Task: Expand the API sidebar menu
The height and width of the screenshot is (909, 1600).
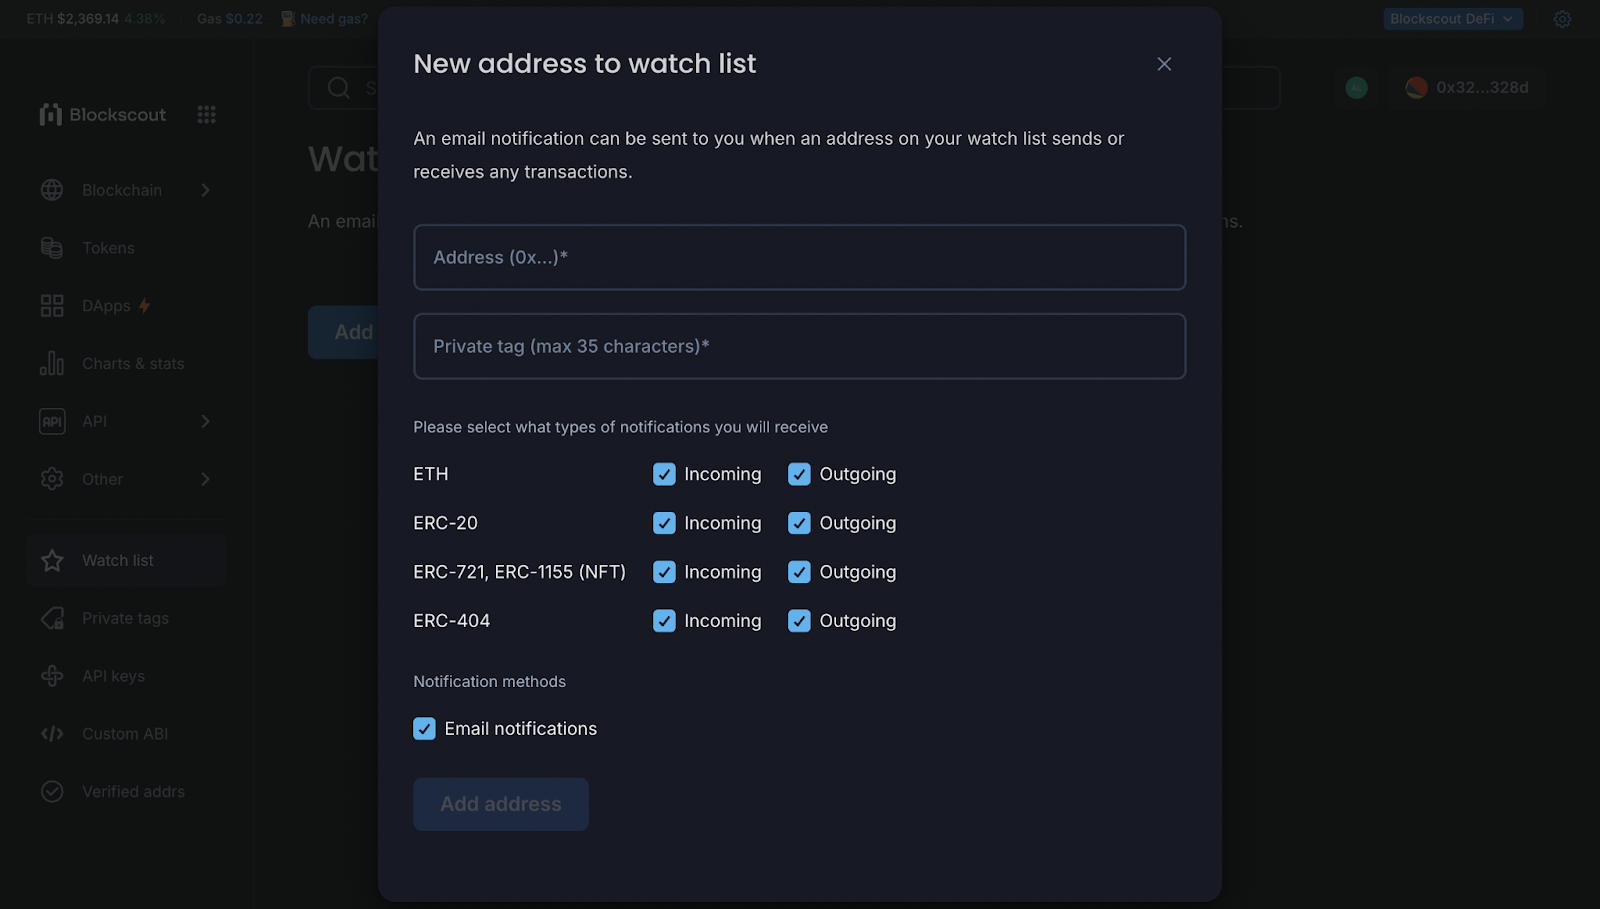Action: click(x=95, y=421)
